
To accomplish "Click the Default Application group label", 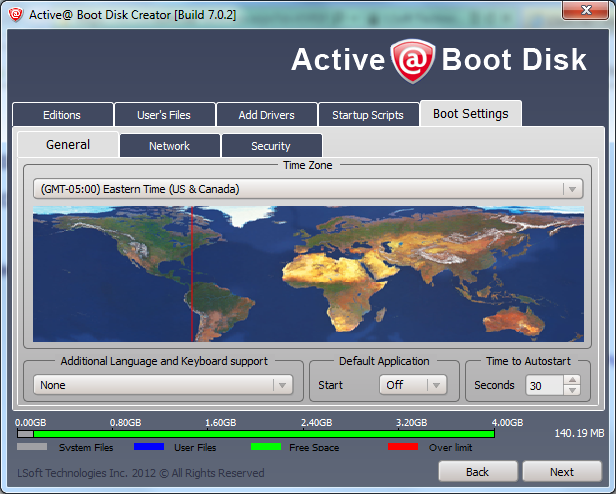I will pos(384,361).
